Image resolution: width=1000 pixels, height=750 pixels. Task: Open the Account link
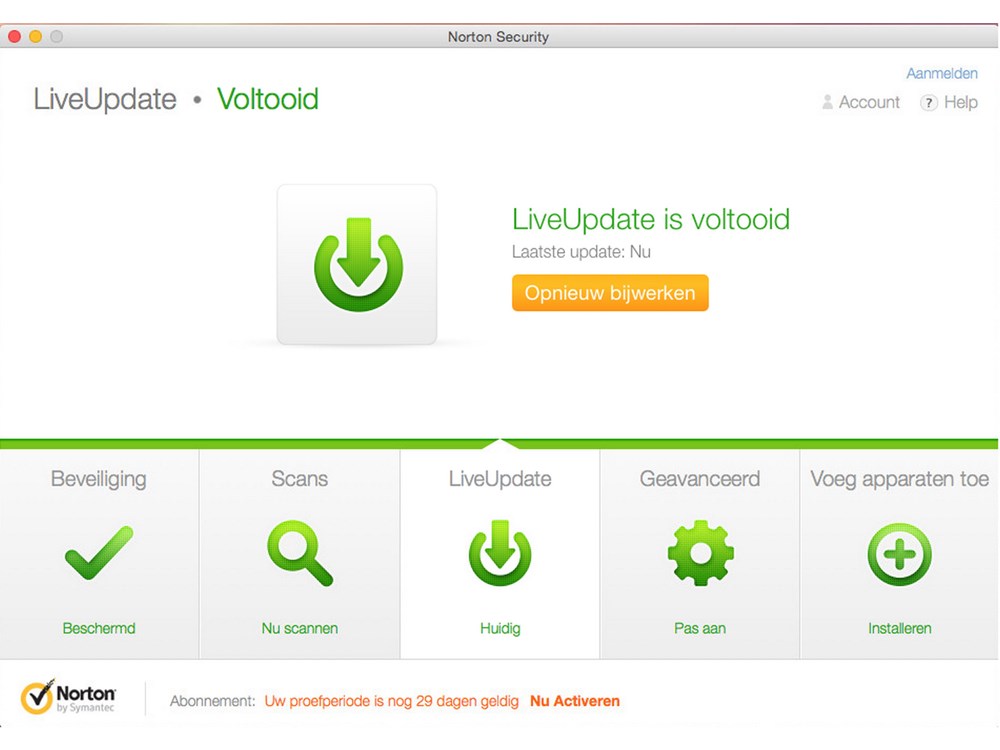point(869,102)
